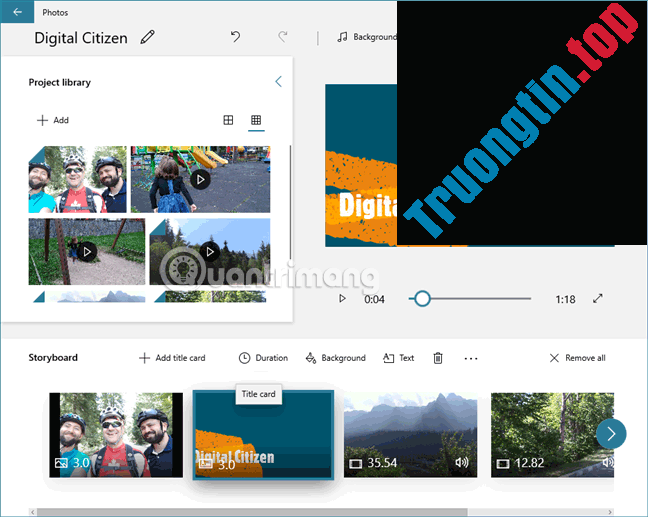Open Background music options

[367, 37]
